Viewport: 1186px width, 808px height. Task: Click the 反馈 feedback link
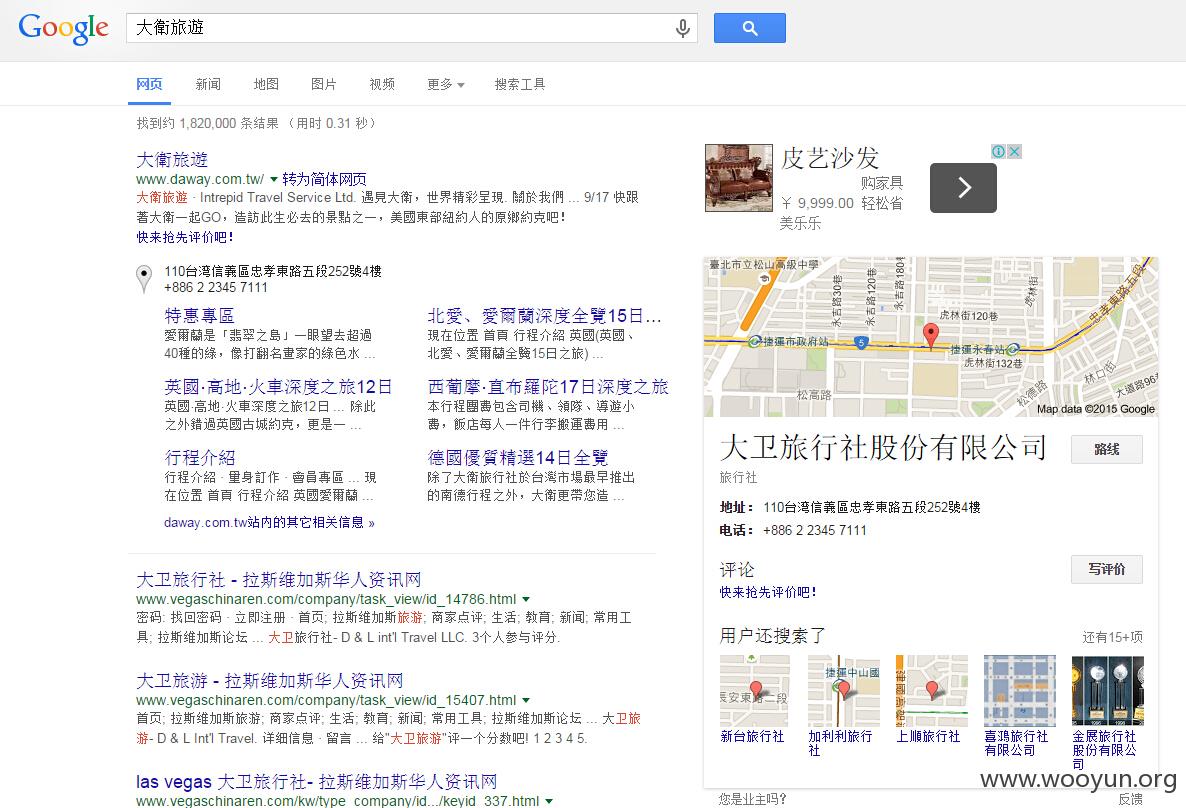point(1130,799)
